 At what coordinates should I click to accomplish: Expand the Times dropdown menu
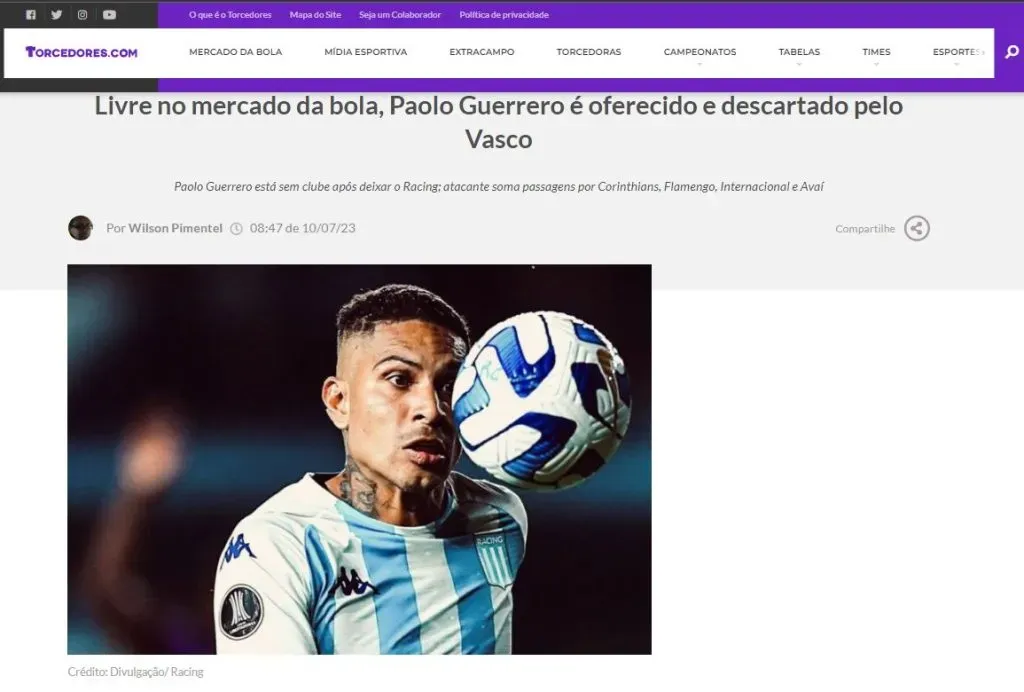pyautogui.click(x=876, y=52)
